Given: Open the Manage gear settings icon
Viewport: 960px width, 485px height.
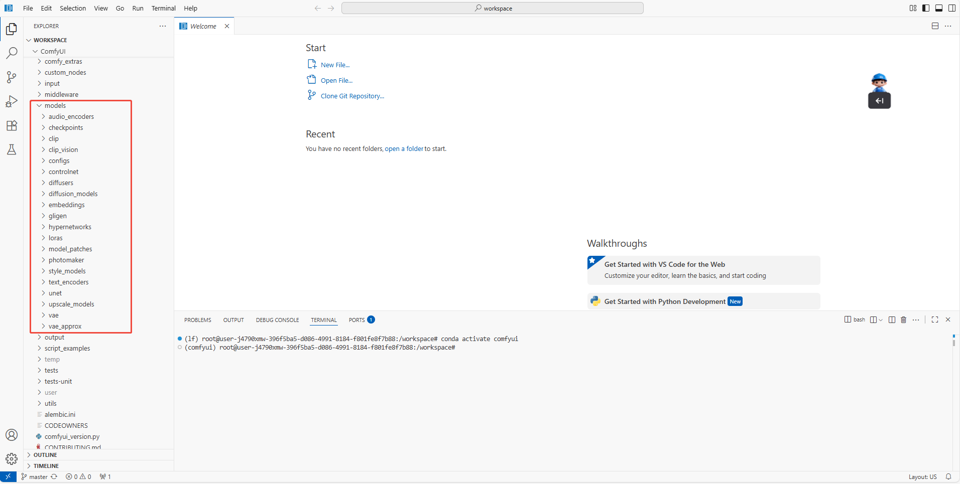Looking at the screenshot, I should tap(12, 459).
